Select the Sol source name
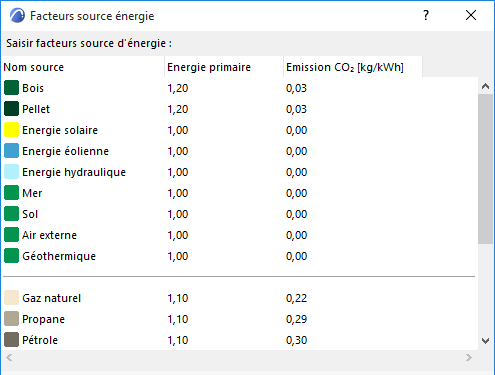 pyautogui.click(x=30, y=214)
